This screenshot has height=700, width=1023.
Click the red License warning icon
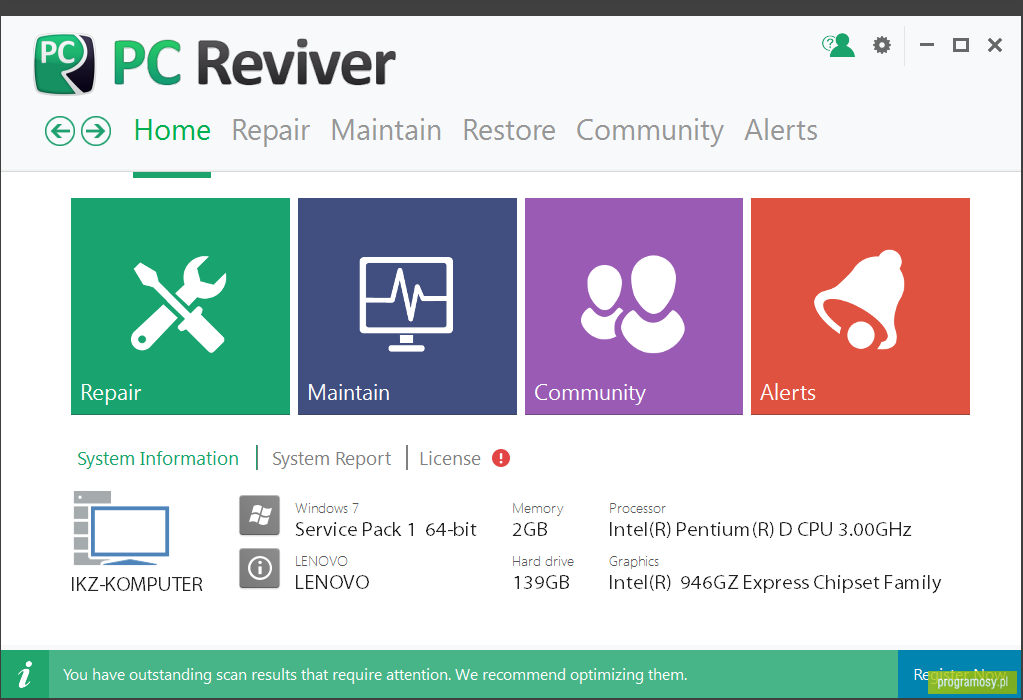pos(500,458)
